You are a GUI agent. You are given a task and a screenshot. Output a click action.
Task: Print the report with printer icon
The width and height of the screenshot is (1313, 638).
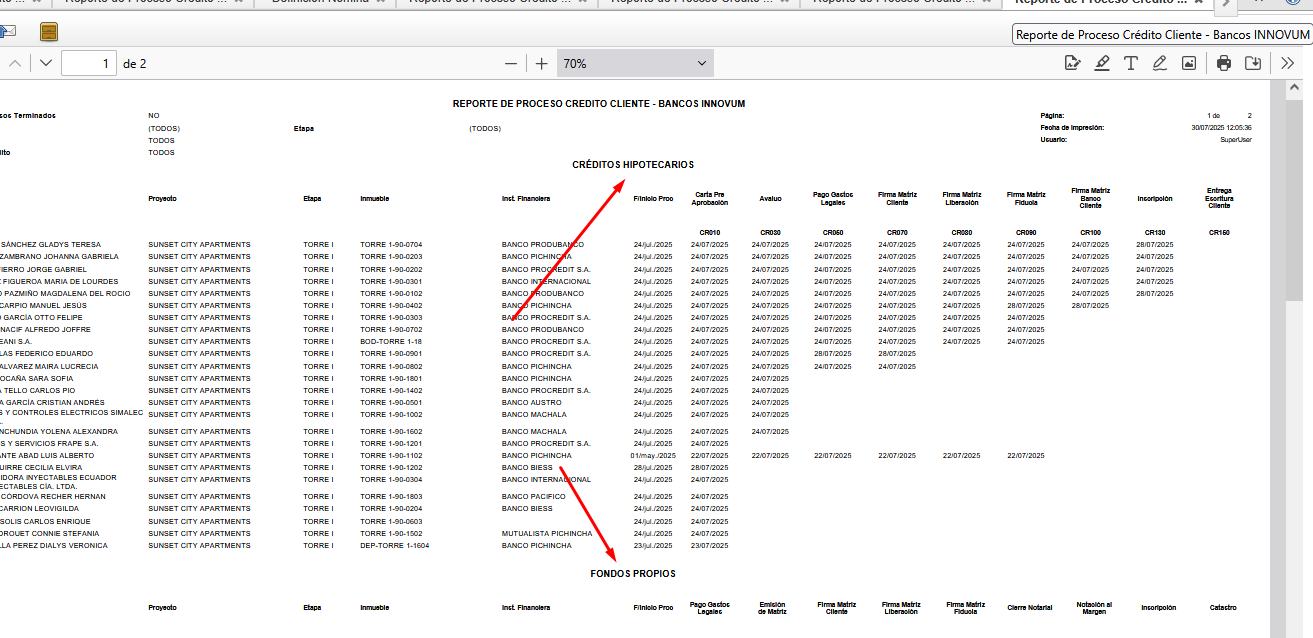(x=1224, y=63)
